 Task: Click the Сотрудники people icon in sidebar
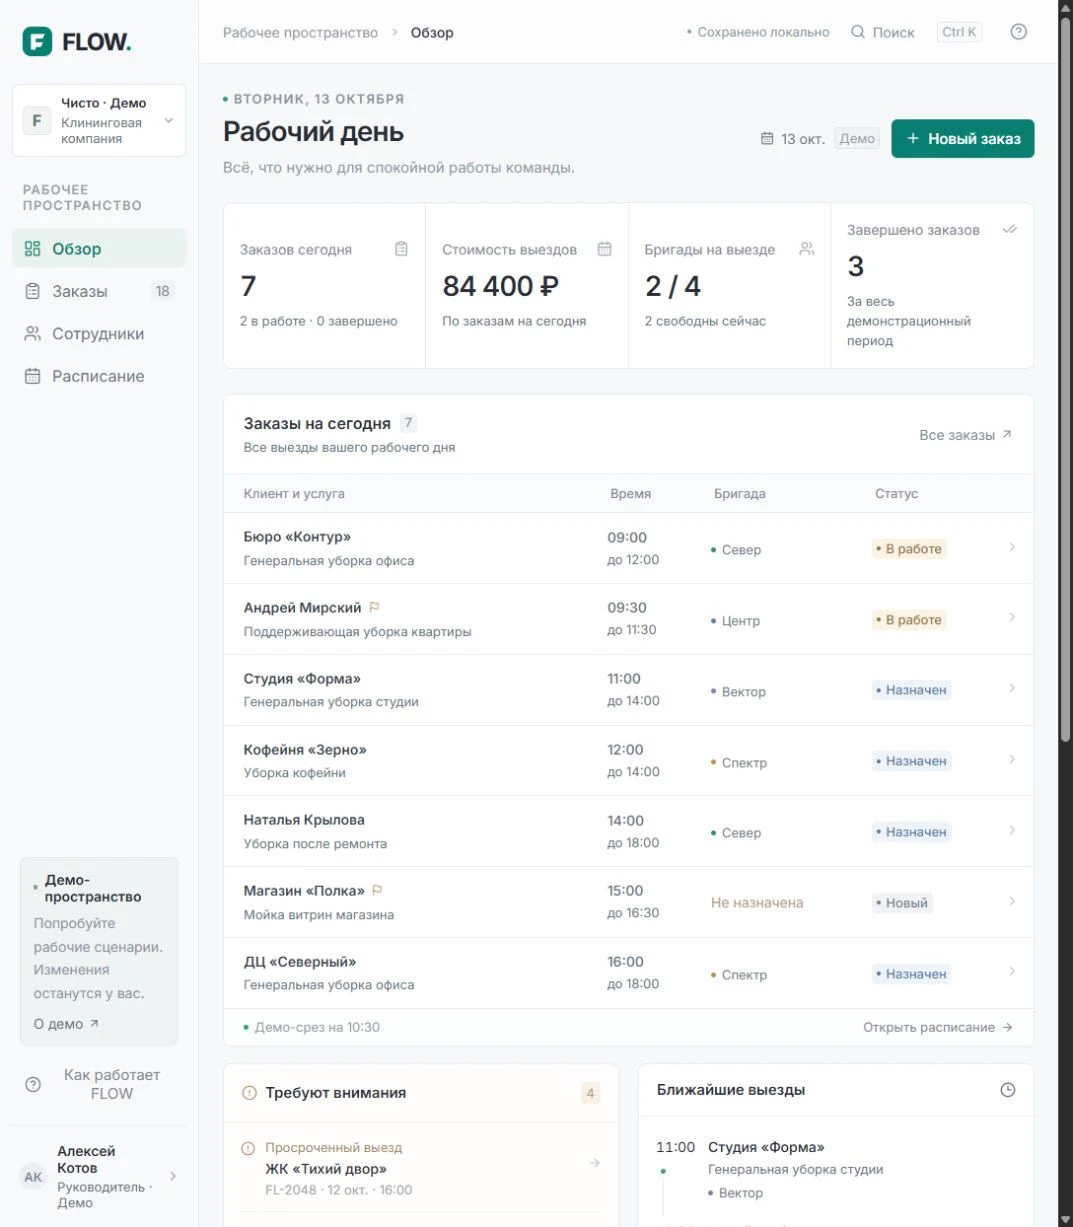pyautogui.click(x=32, y=334)
